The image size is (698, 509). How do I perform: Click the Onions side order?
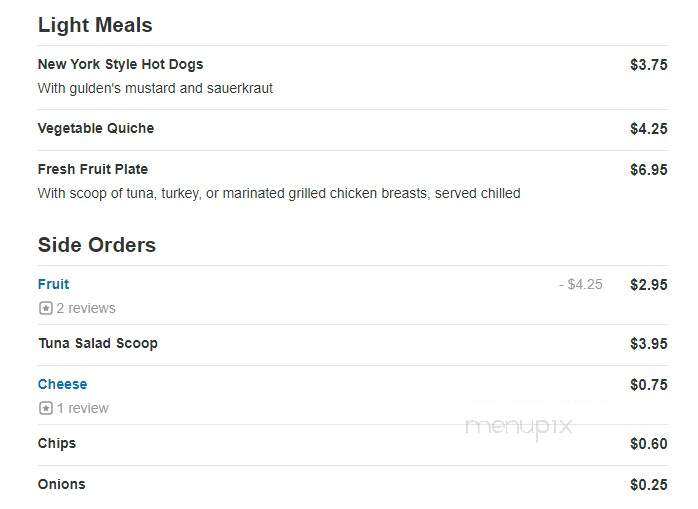tap(61, 484)
